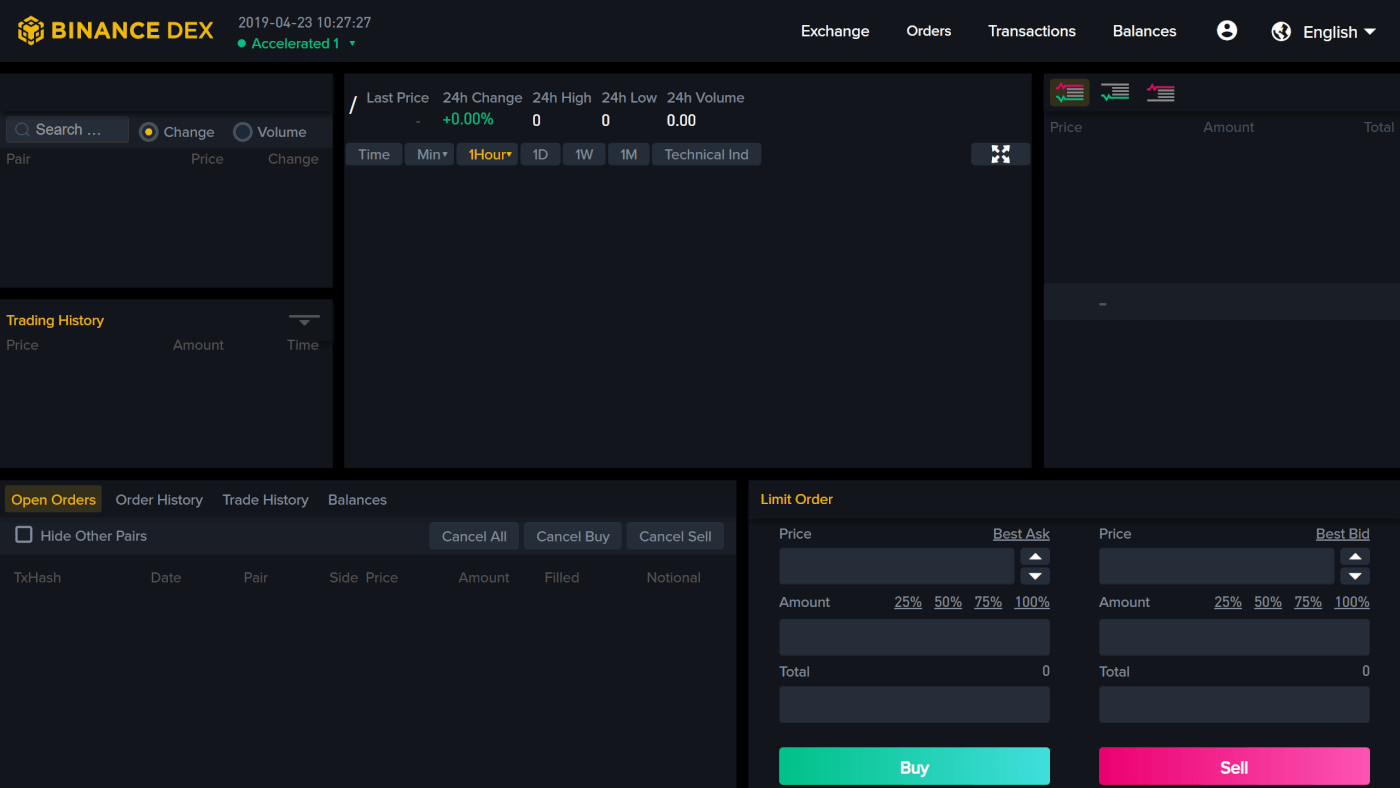This screenshot has width=1400, height=788.
Task: Decrease buy price with down arrow
Action: [x=1034, y=576]
